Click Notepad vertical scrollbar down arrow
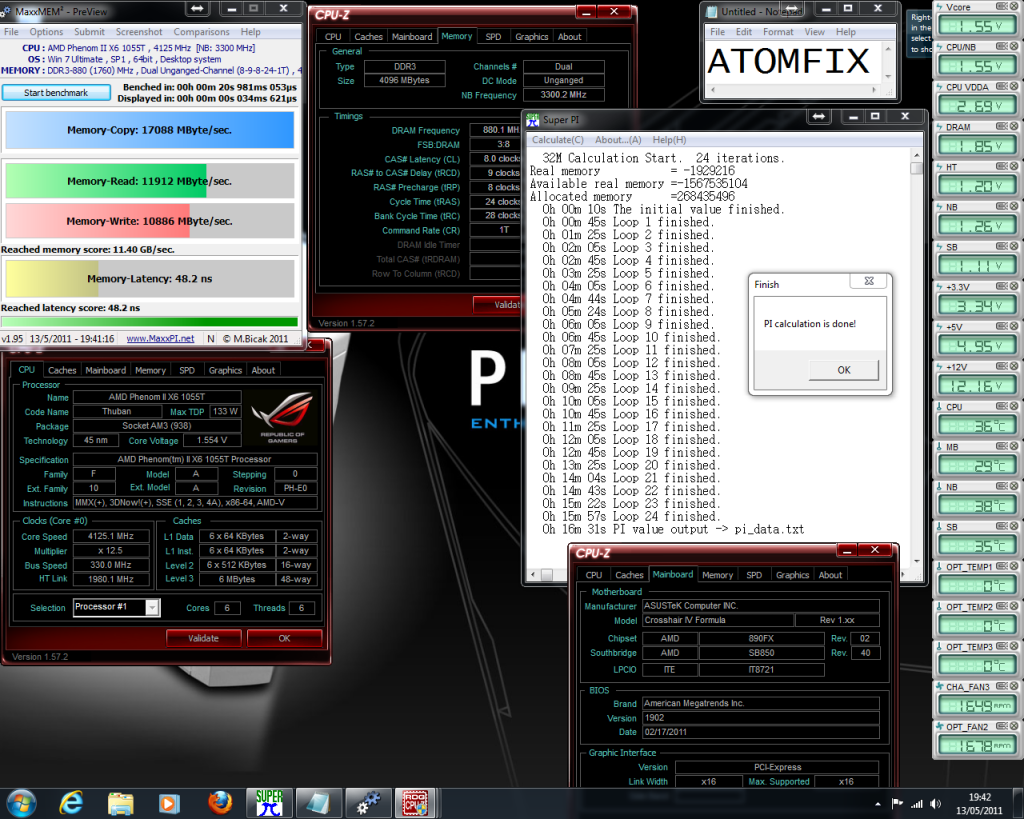Screen dimensions: 1024x819 point(888,77)
